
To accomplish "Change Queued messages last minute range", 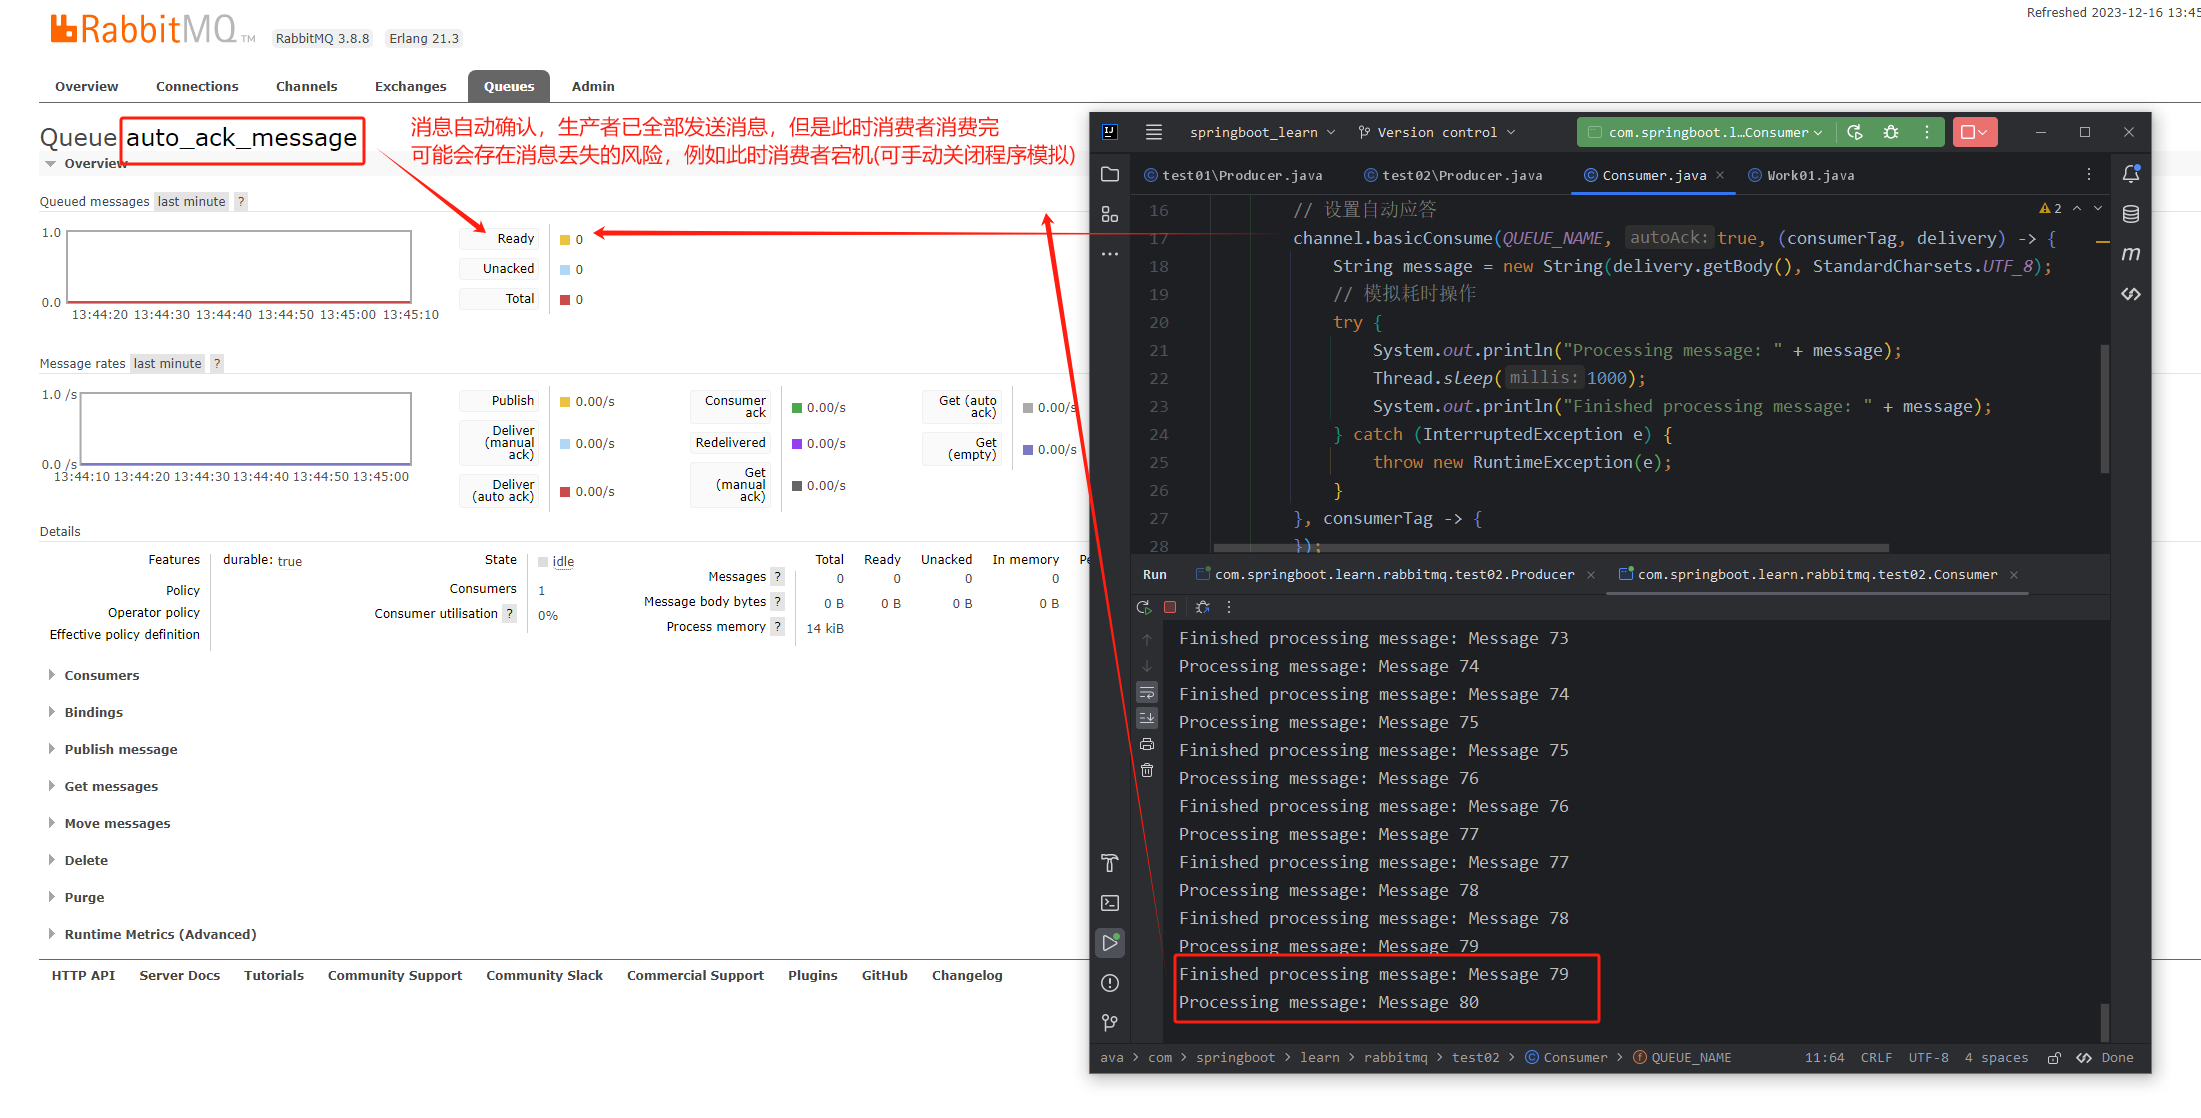I will coord(191,201).
